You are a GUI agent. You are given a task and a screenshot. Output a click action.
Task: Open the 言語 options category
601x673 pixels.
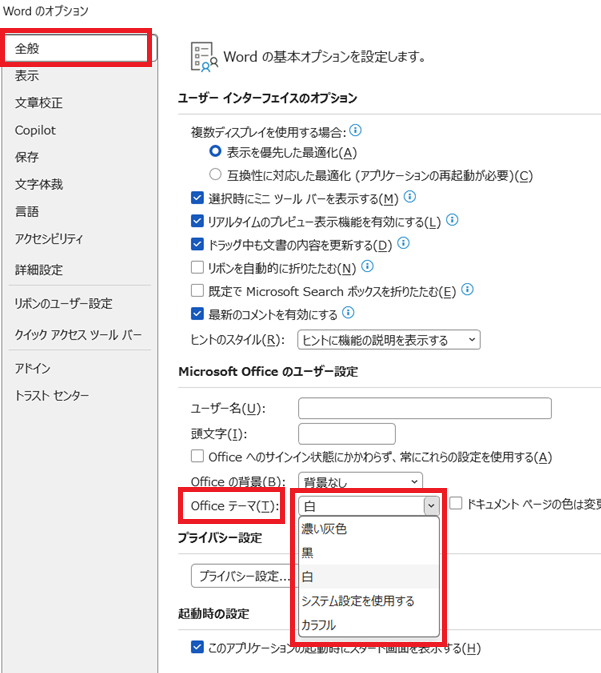pos(27,211)
